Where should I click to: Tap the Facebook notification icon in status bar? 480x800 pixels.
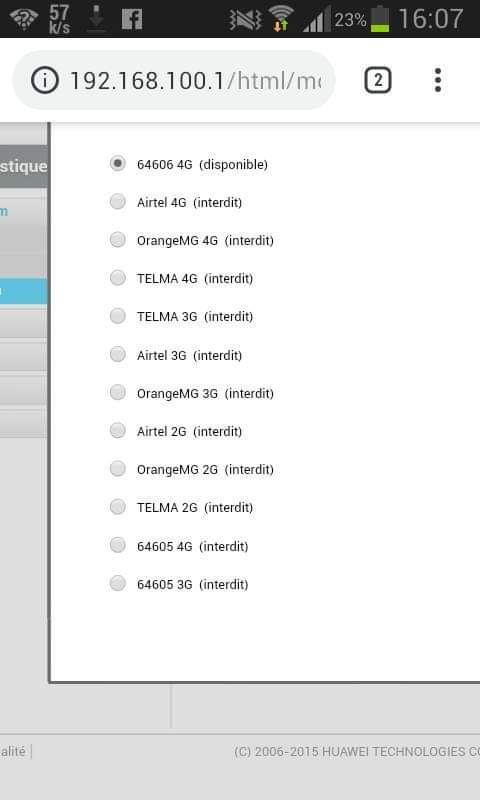132,19
